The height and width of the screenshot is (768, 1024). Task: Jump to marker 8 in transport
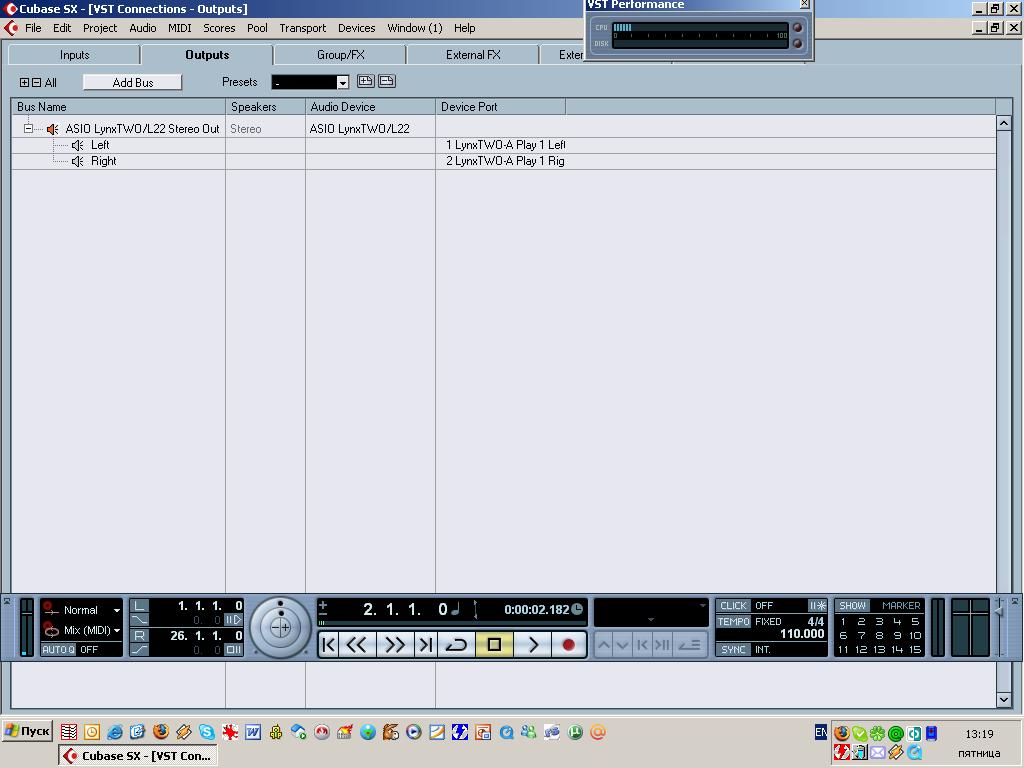[x=879, y=635]
